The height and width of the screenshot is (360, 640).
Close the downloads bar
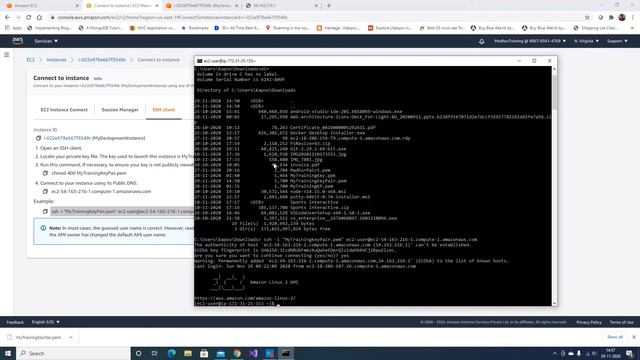(x=633, y=337)
